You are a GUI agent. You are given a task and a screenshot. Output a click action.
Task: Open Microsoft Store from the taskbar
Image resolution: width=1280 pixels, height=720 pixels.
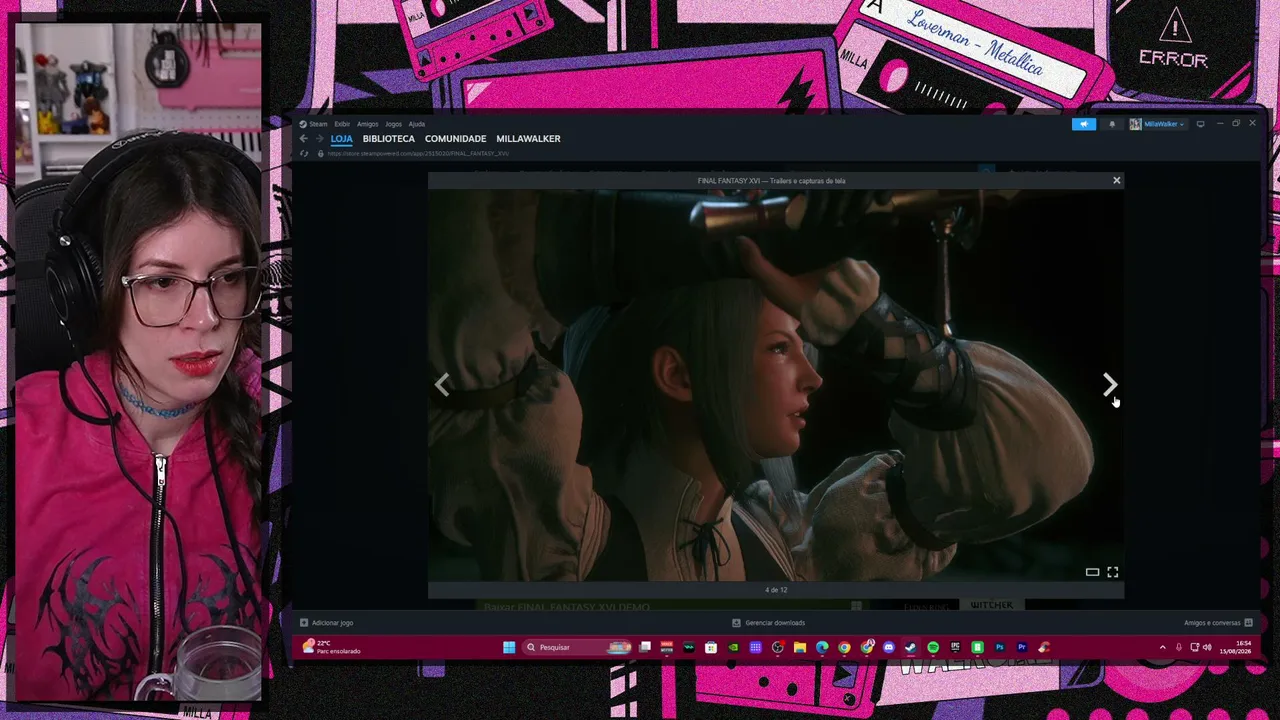tap(711, 647)
